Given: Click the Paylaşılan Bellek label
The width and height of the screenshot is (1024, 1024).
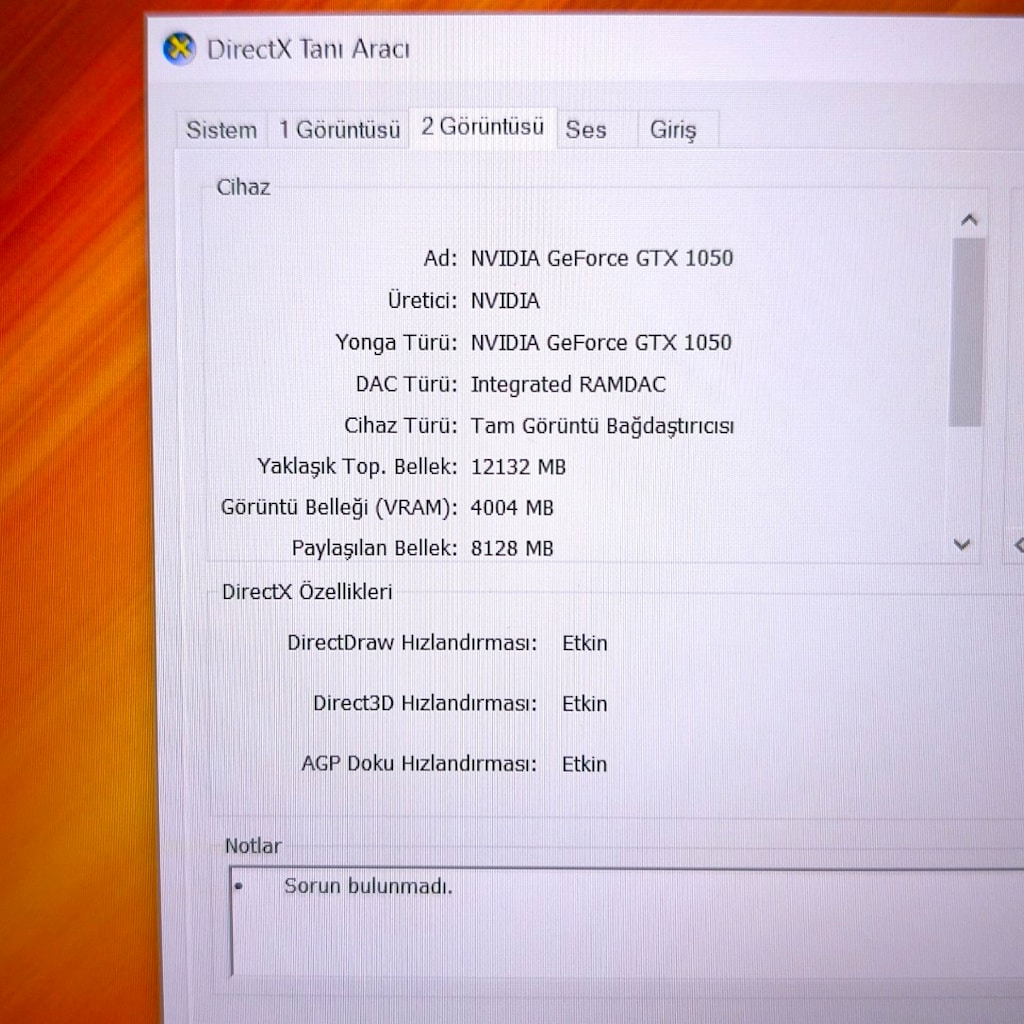Looking at the screenshot, I should [x=374, y=549].
